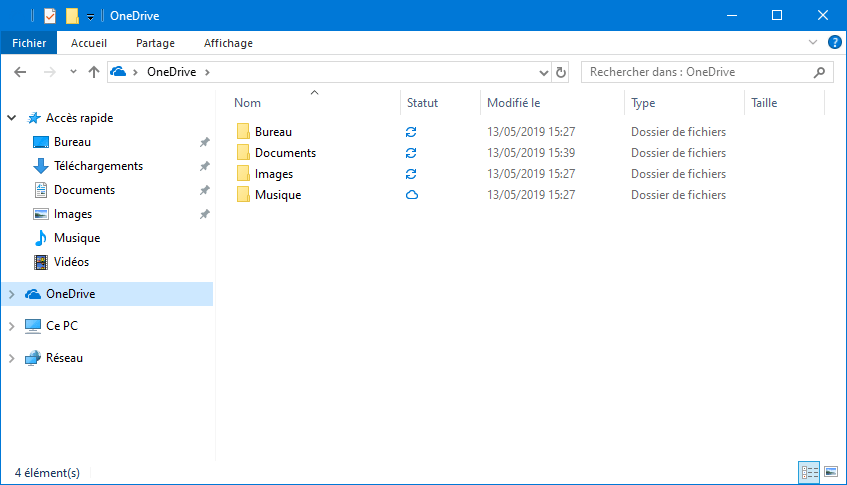Click the pin icon next to Images

pos(205,214)
